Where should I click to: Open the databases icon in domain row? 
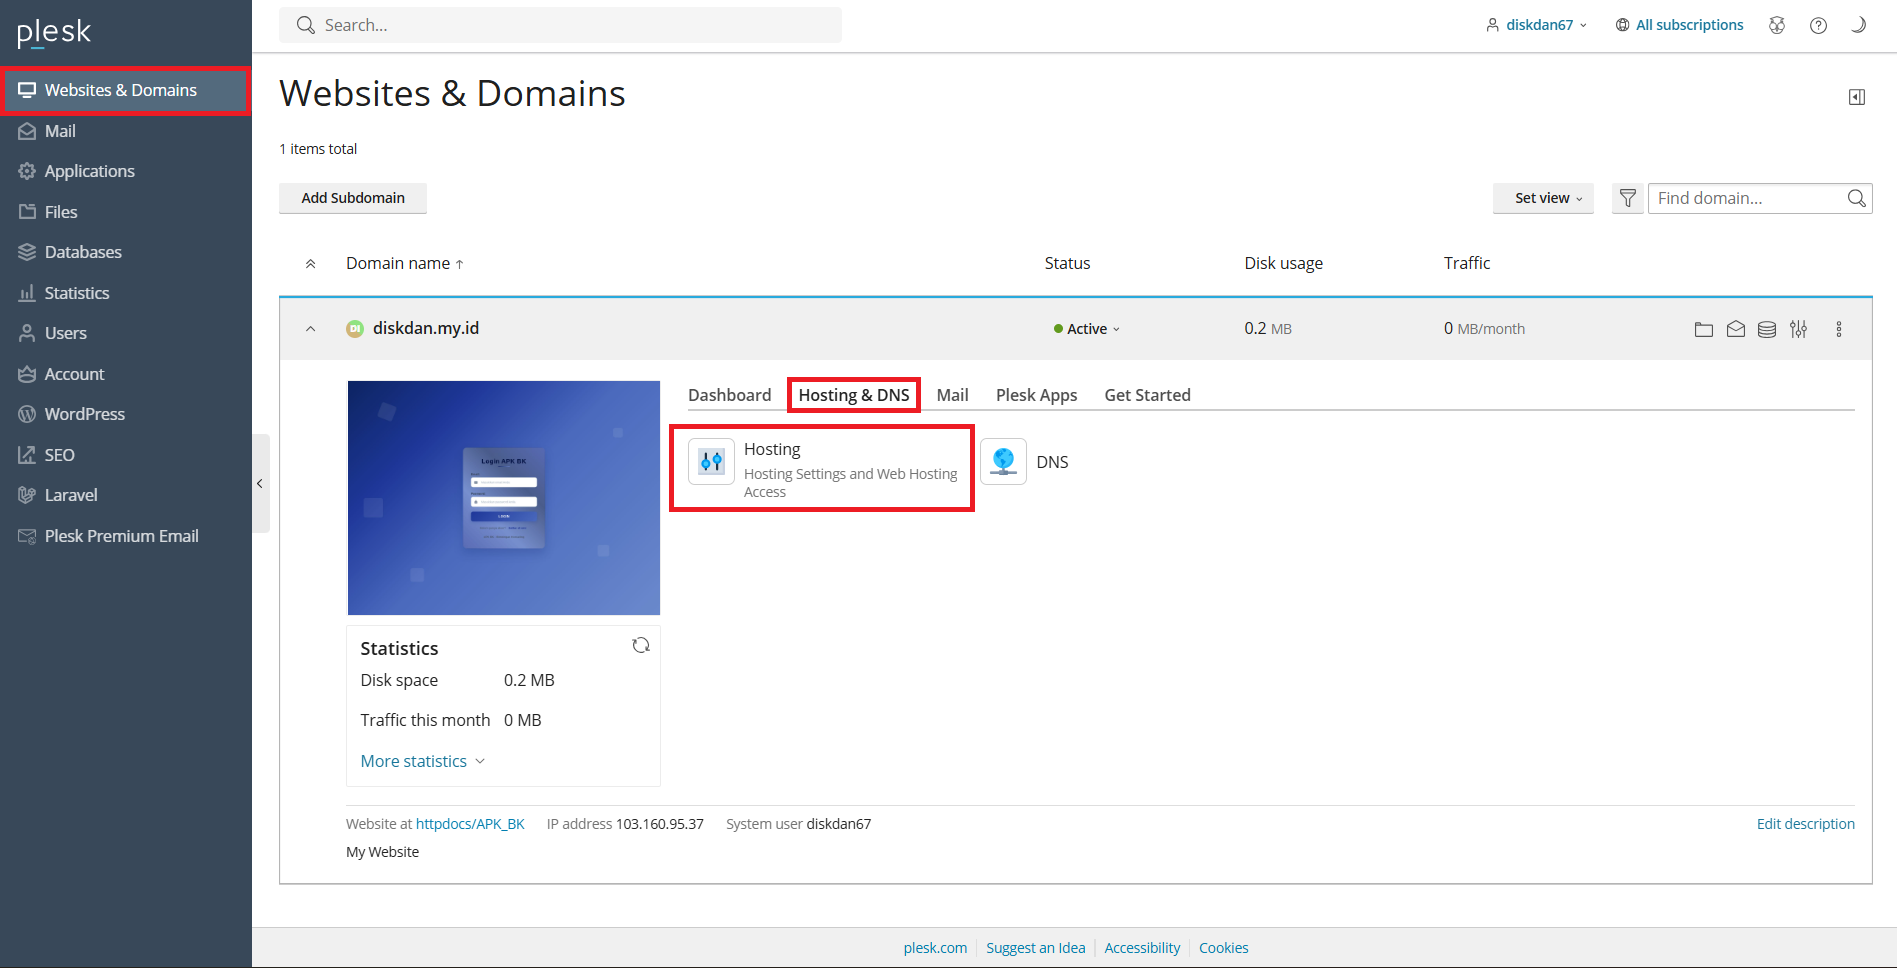(x=1767, y=329)
